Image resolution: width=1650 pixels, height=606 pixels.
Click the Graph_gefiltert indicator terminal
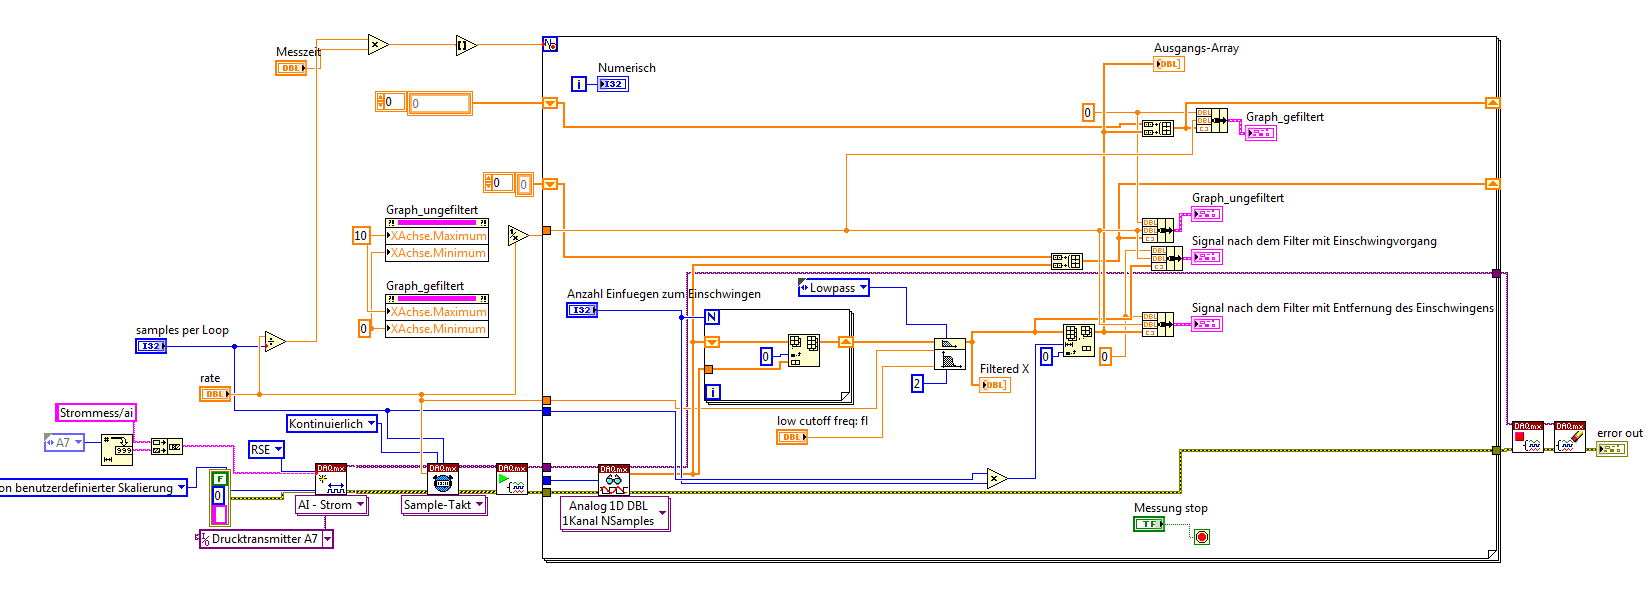click(x=1261, y=133)
